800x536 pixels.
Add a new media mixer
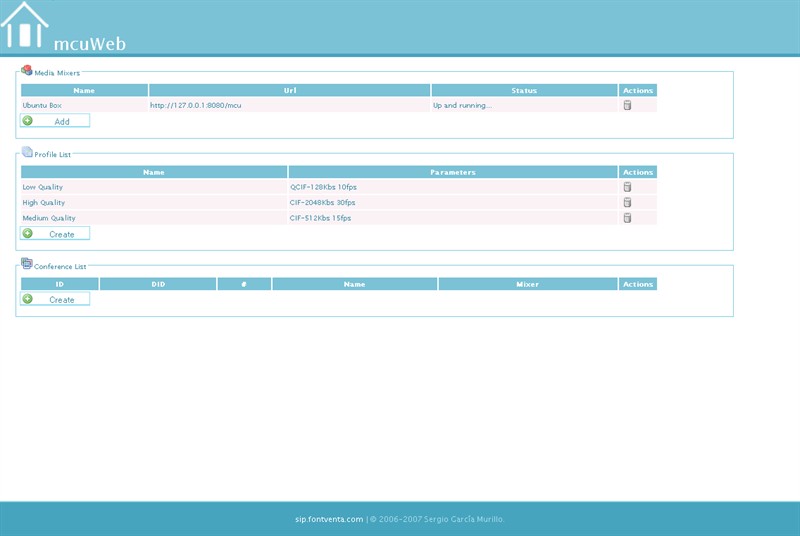(55, 121)
